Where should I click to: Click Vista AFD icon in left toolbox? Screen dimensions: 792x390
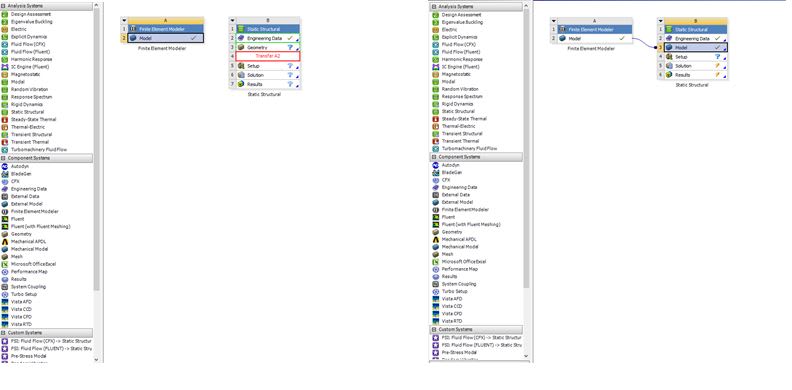pos(5,302)
